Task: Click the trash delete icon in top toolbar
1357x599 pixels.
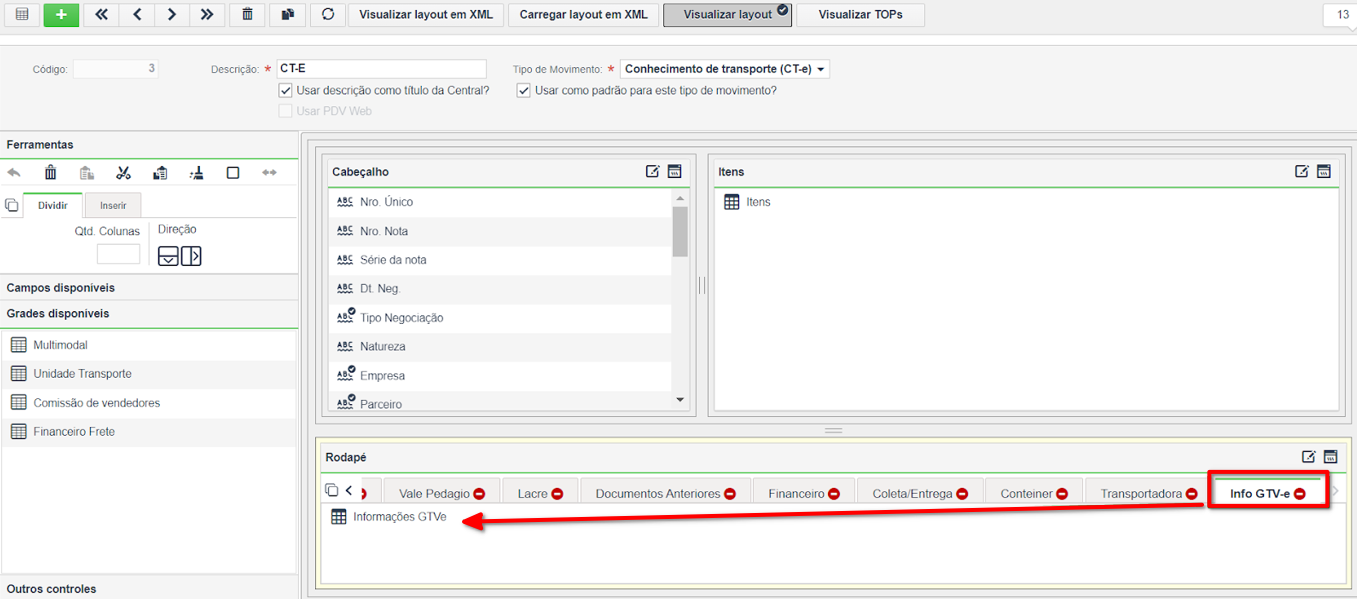Action: point(247,15)
